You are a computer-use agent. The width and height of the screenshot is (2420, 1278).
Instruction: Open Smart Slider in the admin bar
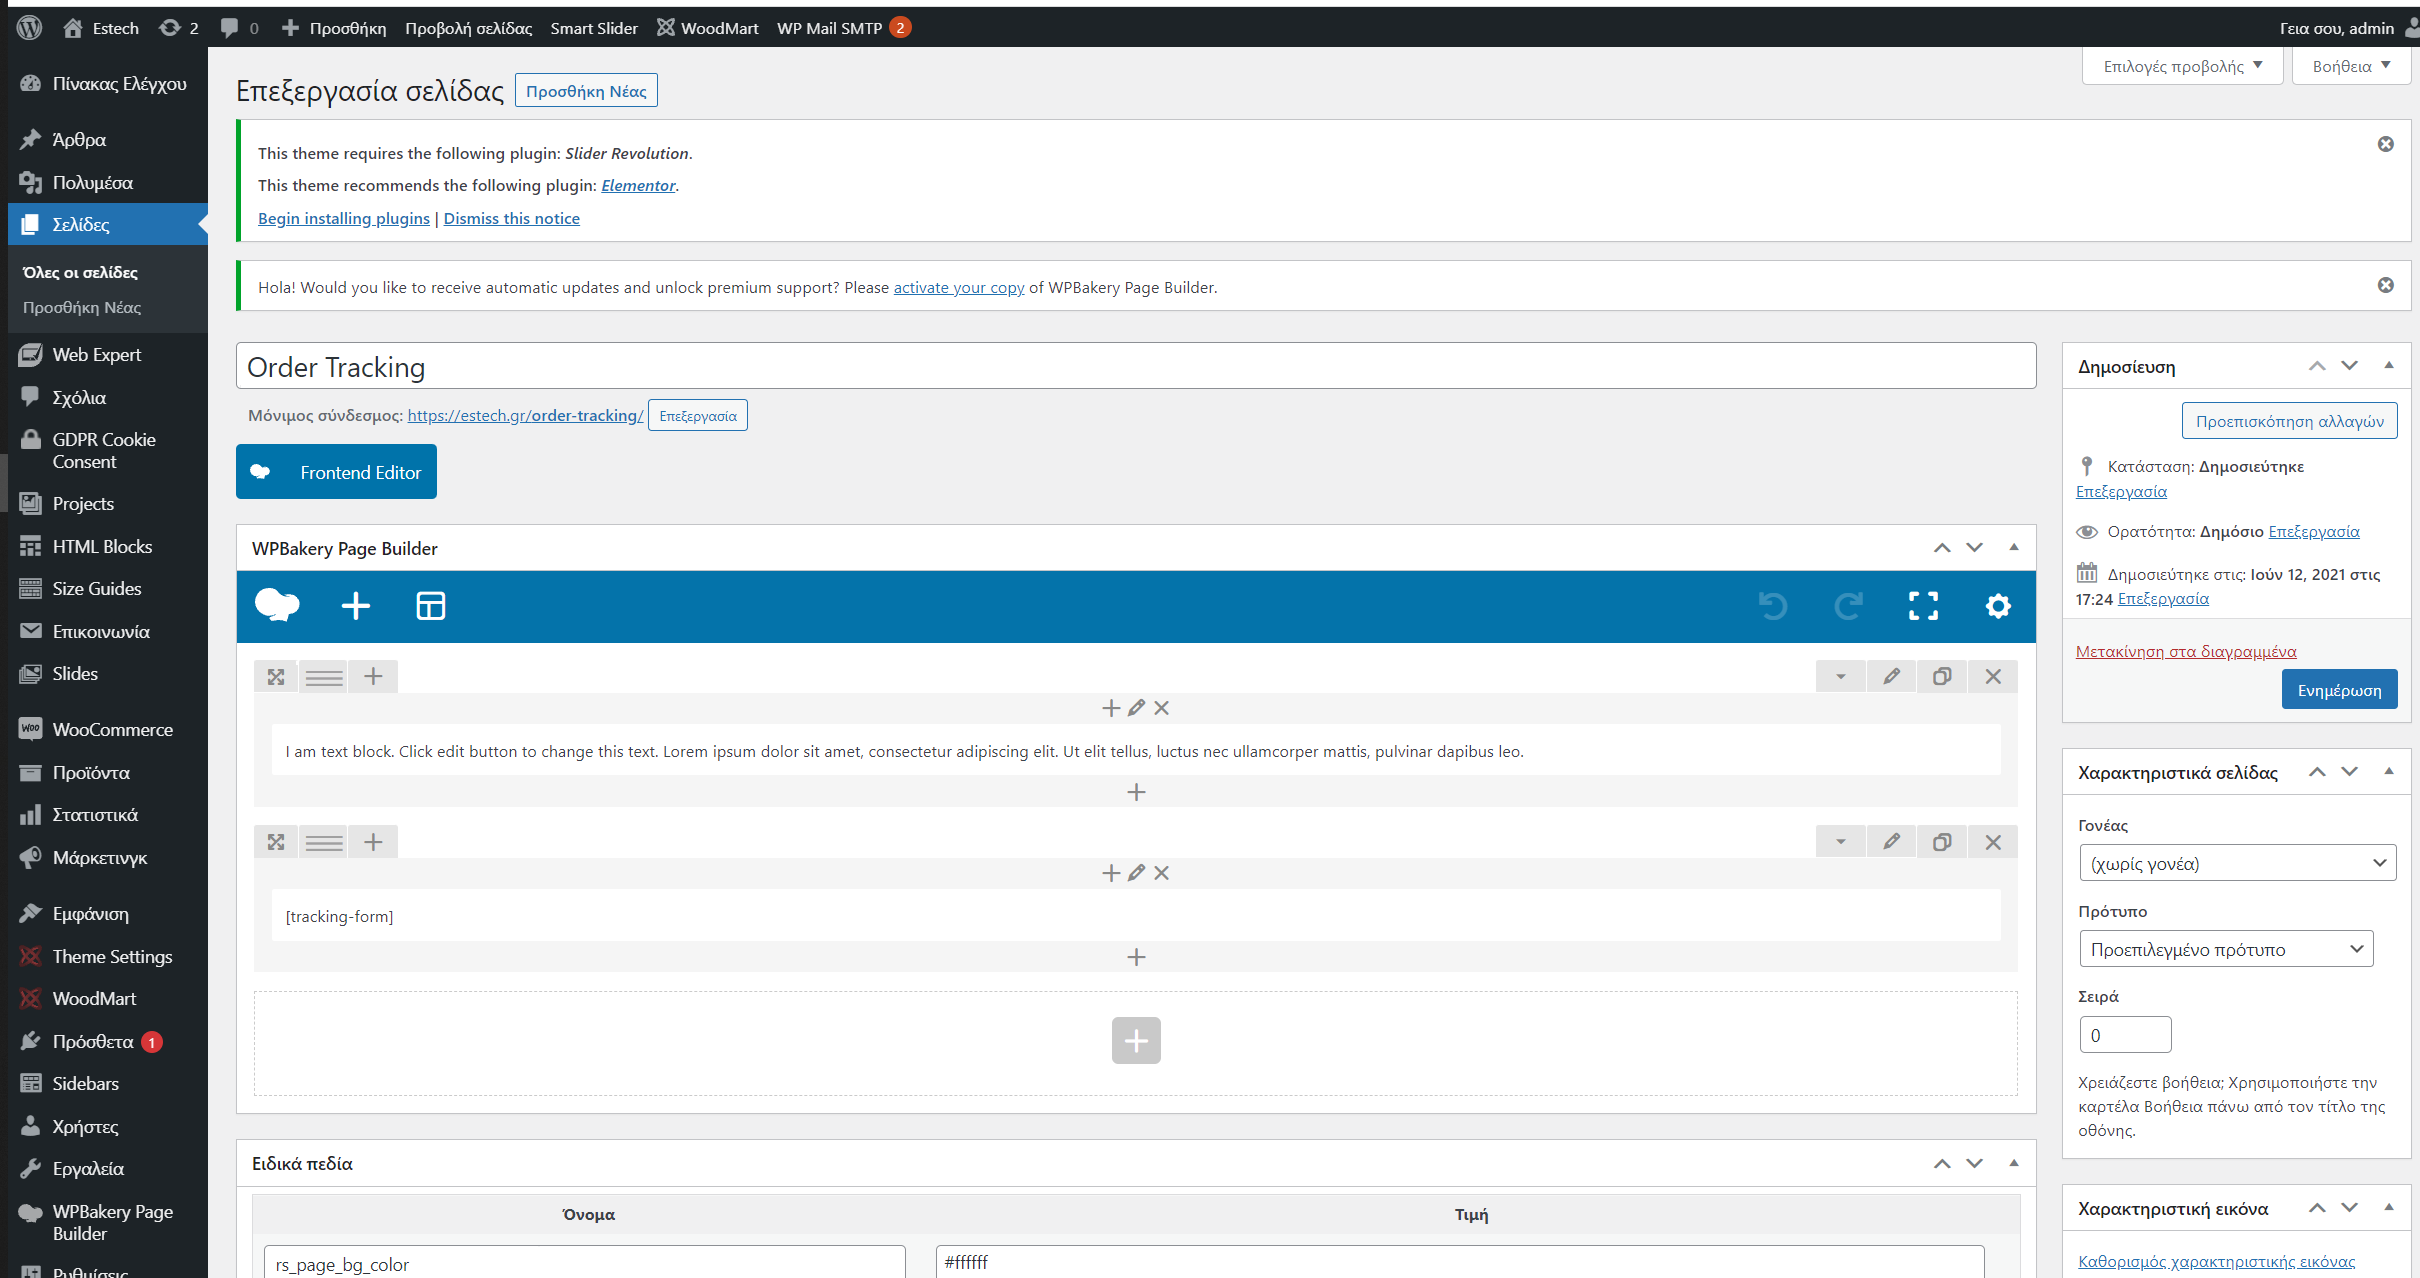pyautogui.click(x=593, y=28)
